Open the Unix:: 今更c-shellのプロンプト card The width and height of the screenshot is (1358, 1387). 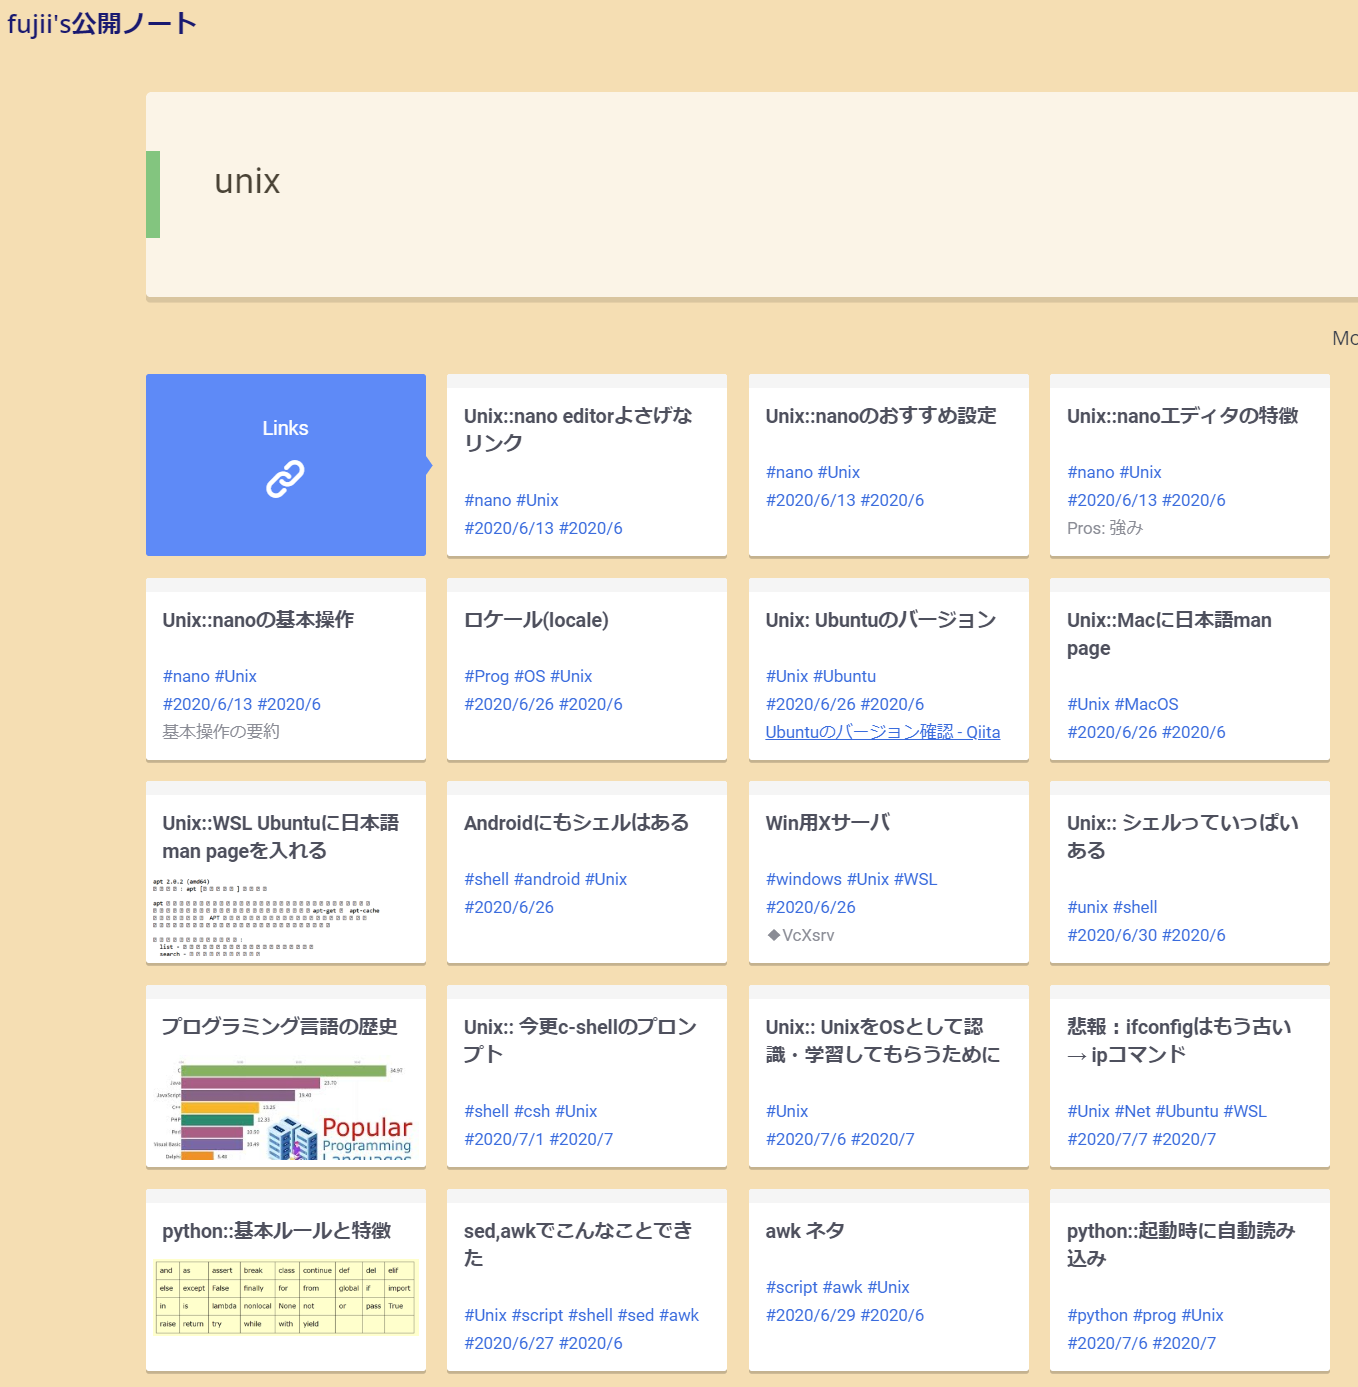click(587, 1076)
